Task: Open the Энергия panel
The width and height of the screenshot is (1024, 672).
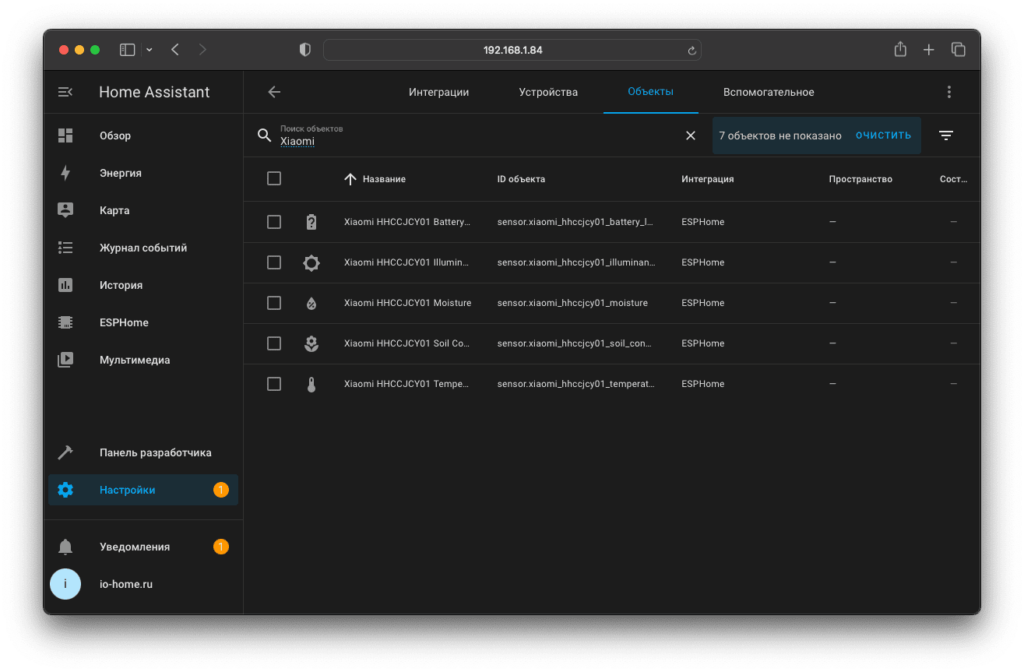Action: coord(143,173)
